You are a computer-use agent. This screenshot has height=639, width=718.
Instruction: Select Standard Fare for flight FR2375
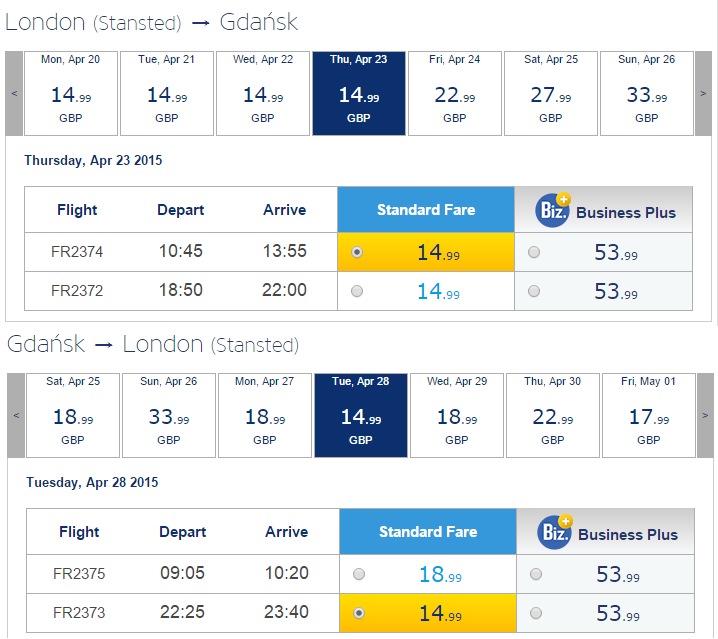pos(359,574)
